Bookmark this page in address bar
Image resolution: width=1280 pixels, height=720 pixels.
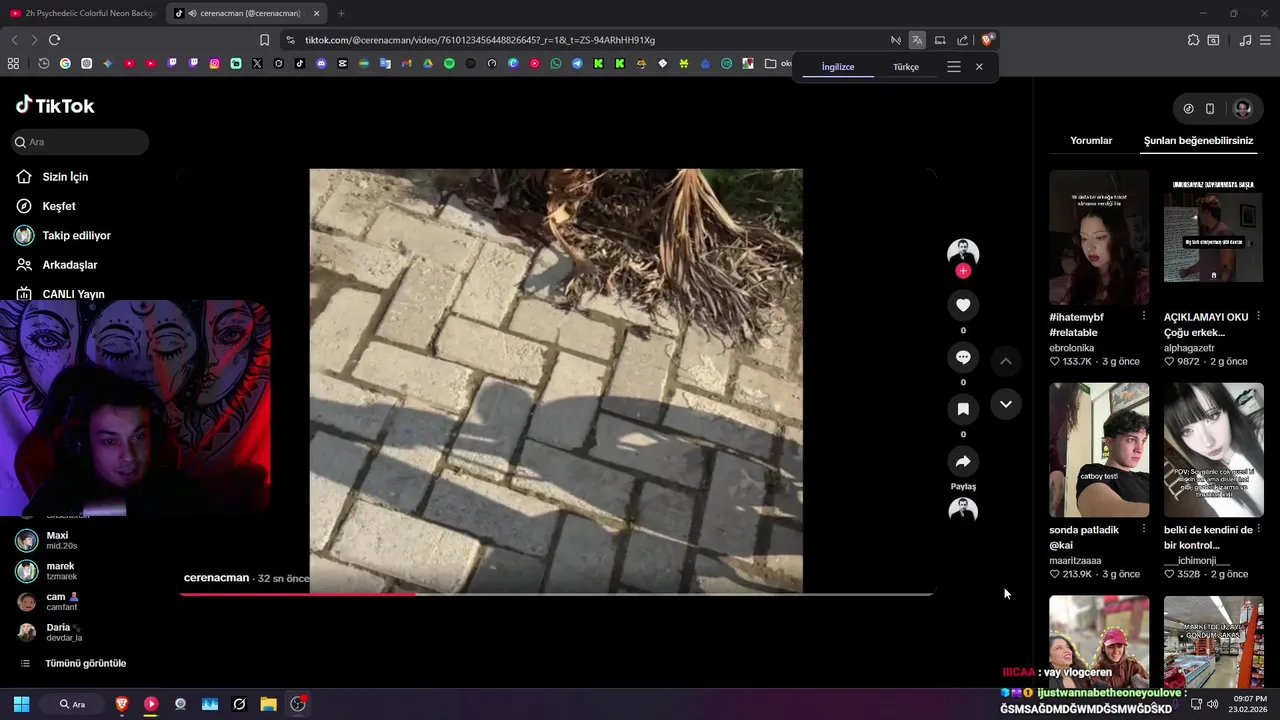[x=264, y=40]
